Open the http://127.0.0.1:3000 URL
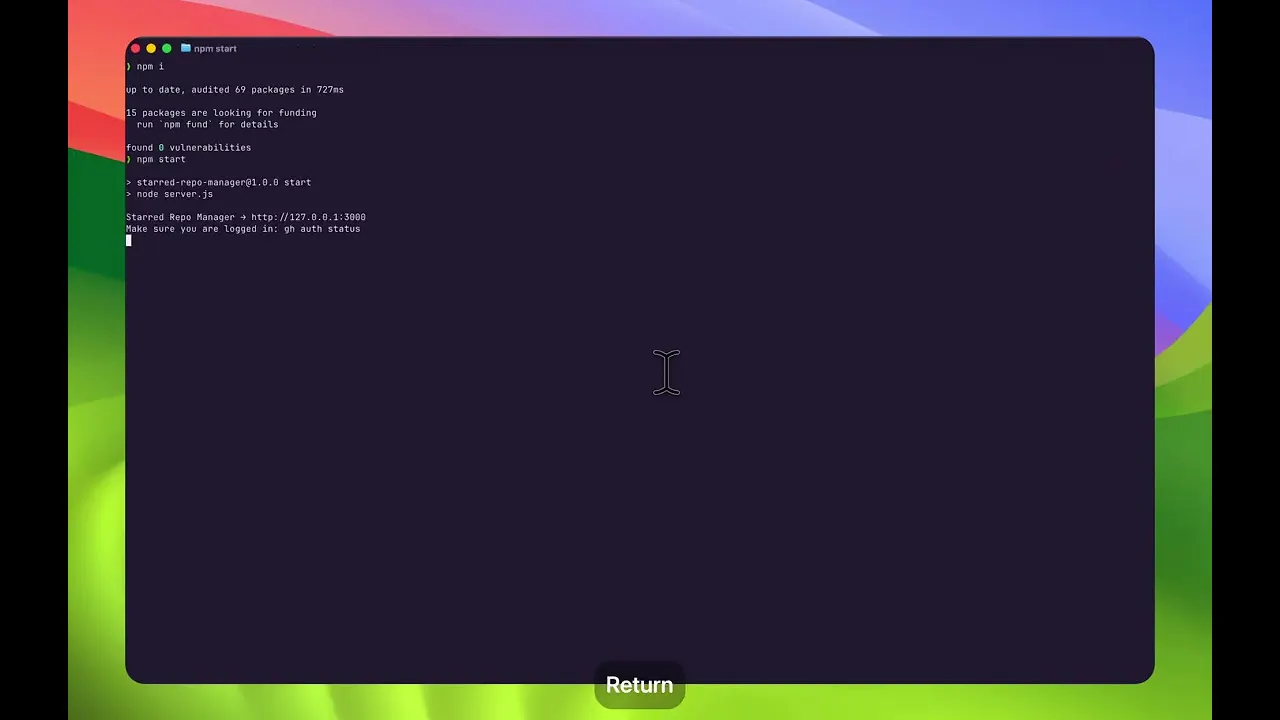Viewport: 1280px width, 720px height. click(308, 217)
